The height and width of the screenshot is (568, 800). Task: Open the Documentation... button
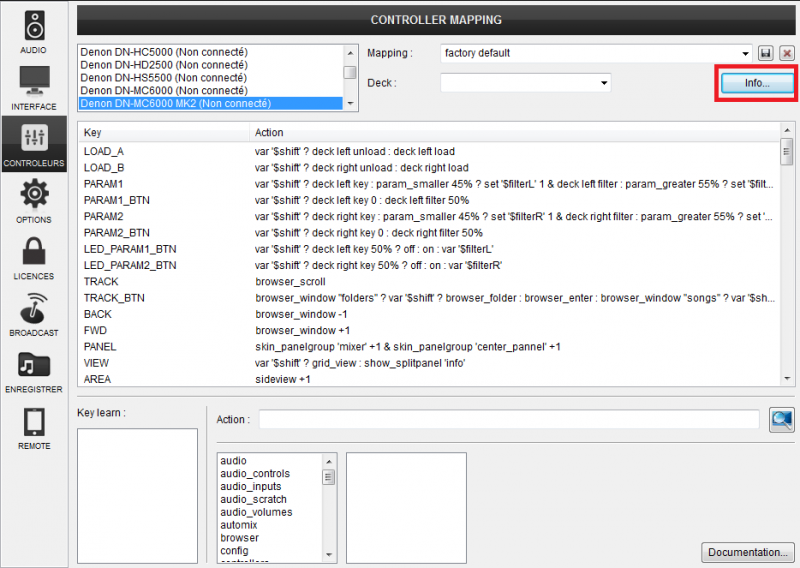pos(748,552)
